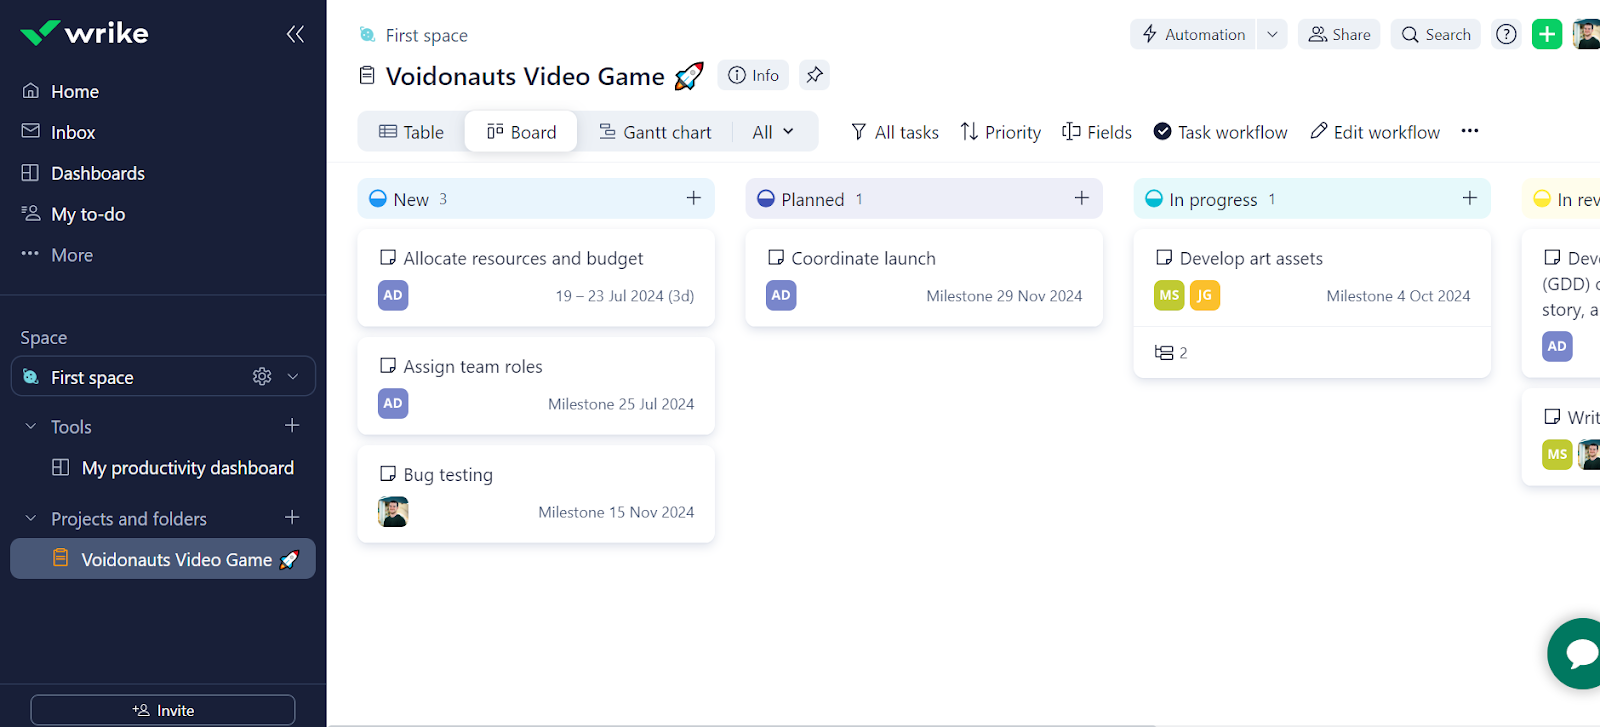Collapse the Tools section
The image size is (1600, 727).
click(x=30, y=427)
